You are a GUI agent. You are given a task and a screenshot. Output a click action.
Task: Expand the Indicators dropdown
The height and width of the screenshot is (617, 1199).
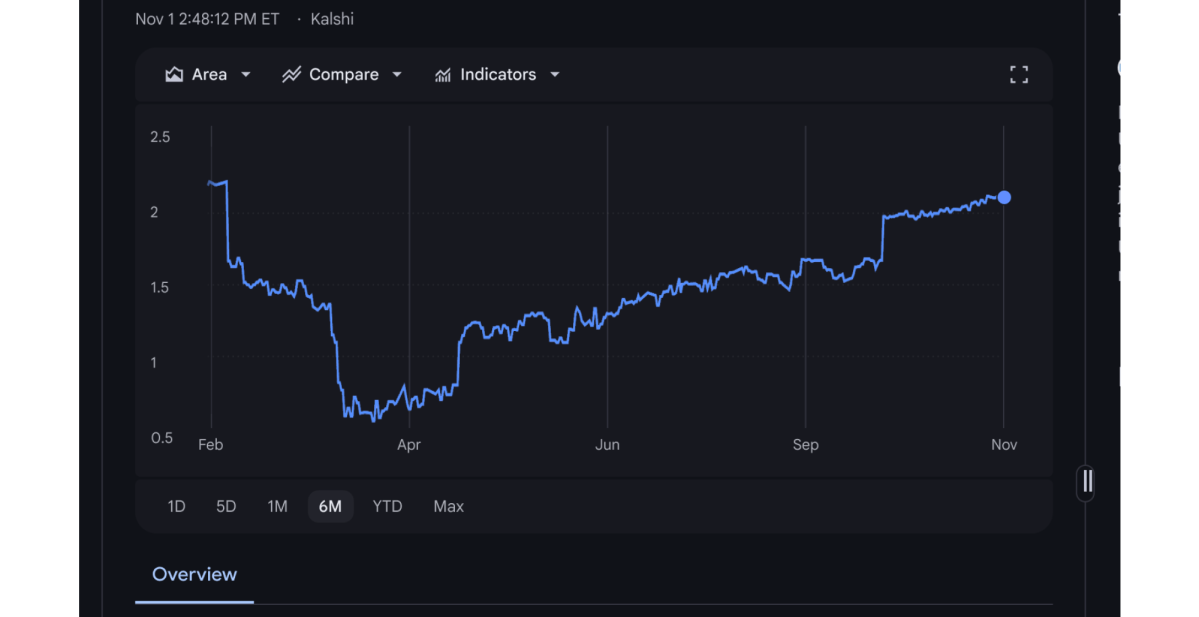click(555, 74)
